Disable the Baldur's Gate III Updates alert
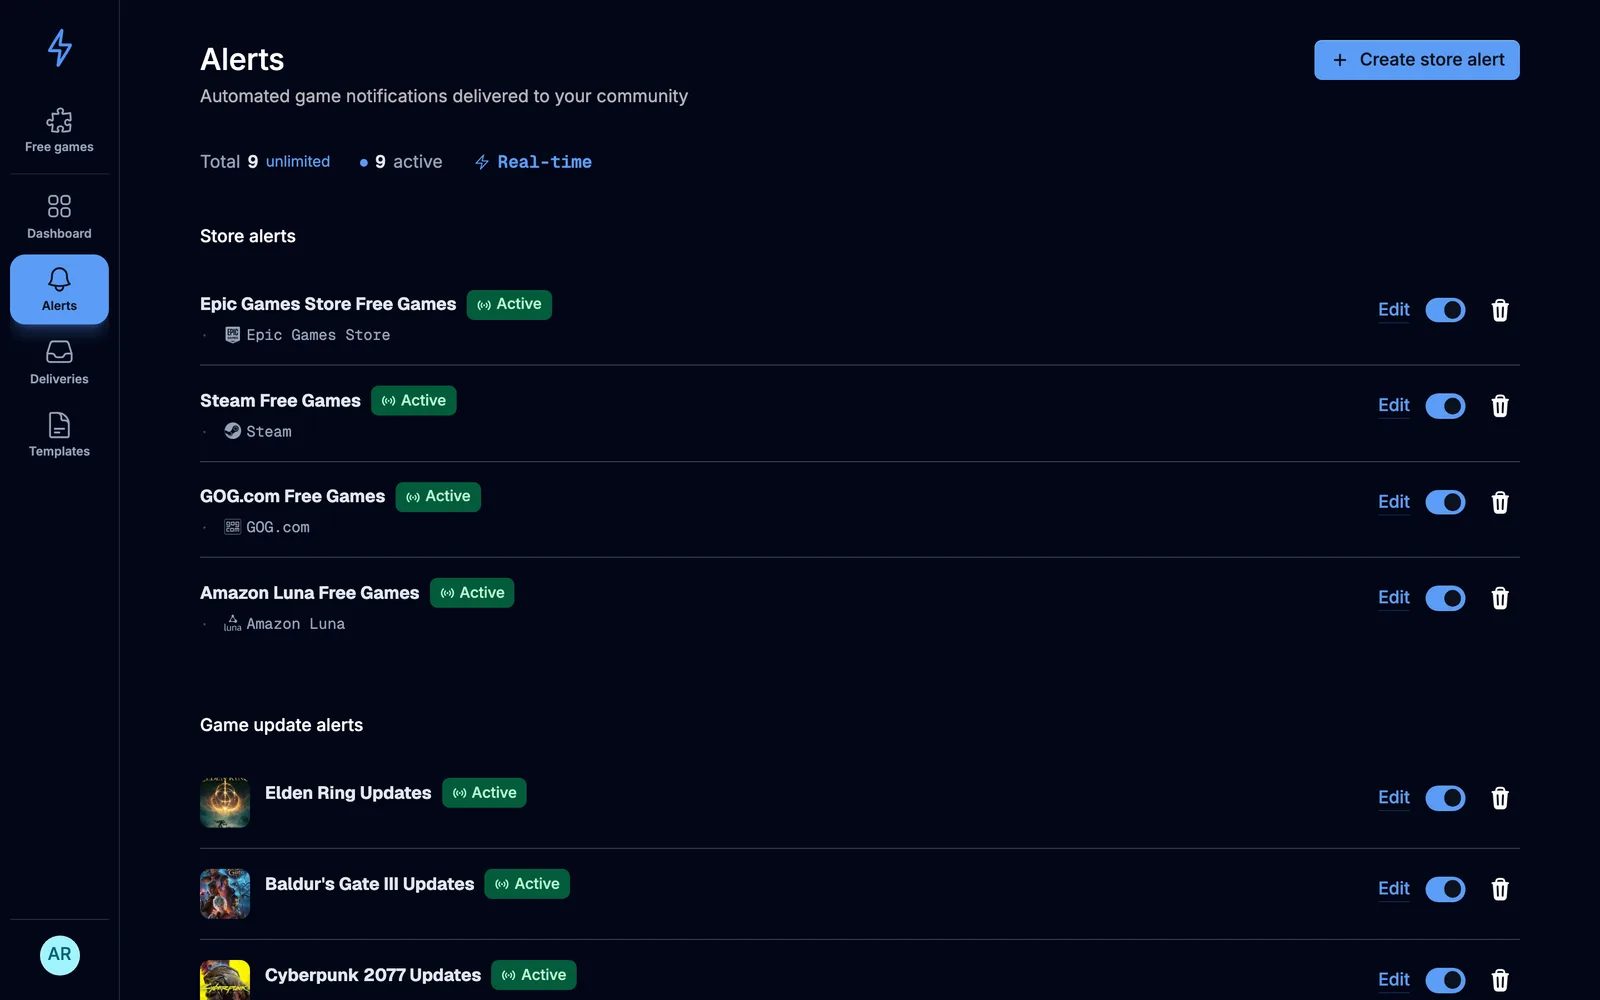The width and height of the screenshot is (1600, 1000). [x=1445, y=889]
